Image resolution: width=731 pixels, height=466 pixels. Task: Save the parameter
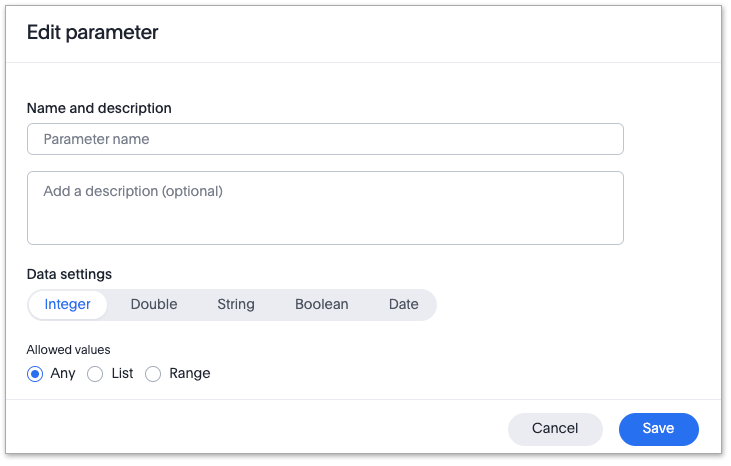[x=658, y=429]
